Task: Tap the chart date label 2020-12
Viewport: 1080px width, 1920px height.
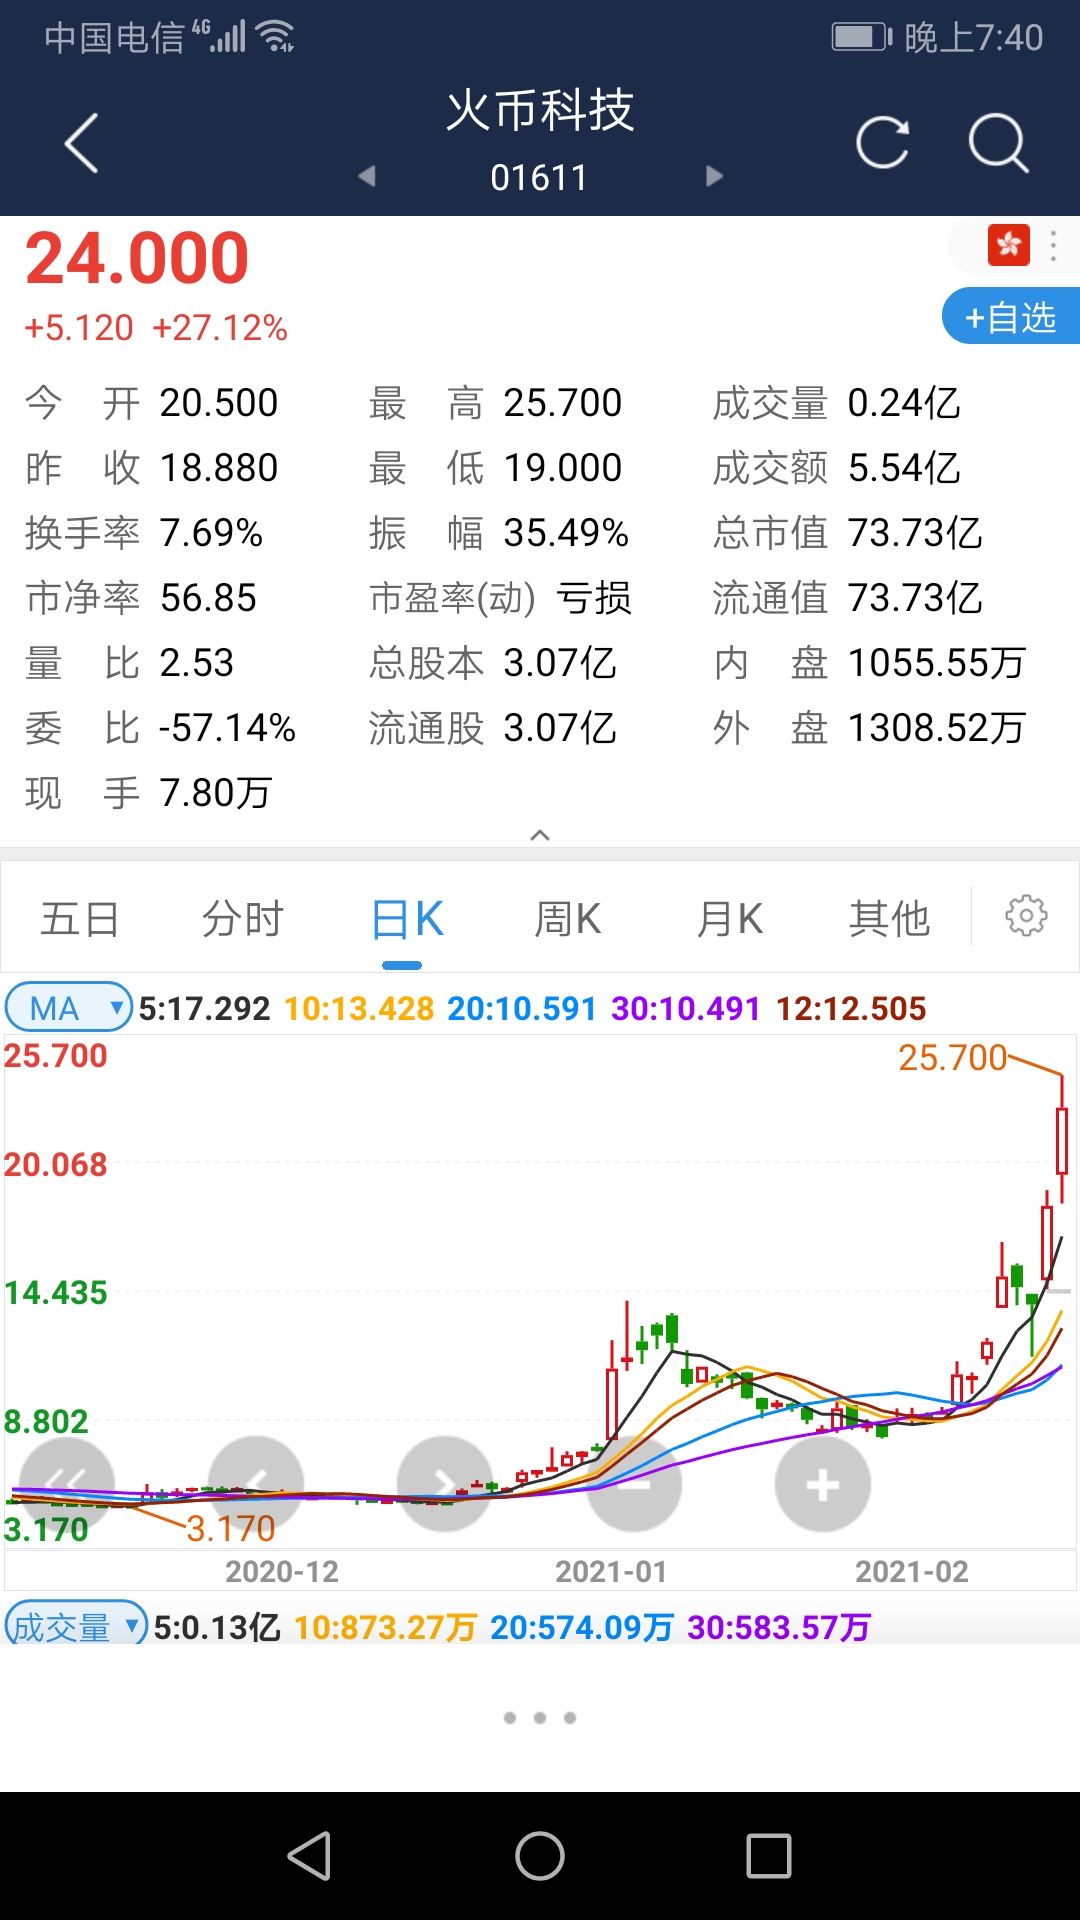Action: coord(282,1572)
